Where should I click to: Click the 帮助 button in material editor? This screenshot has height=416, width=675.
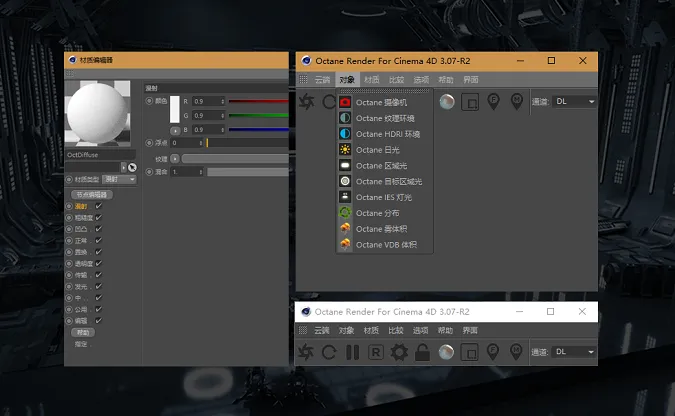point(83,332)
